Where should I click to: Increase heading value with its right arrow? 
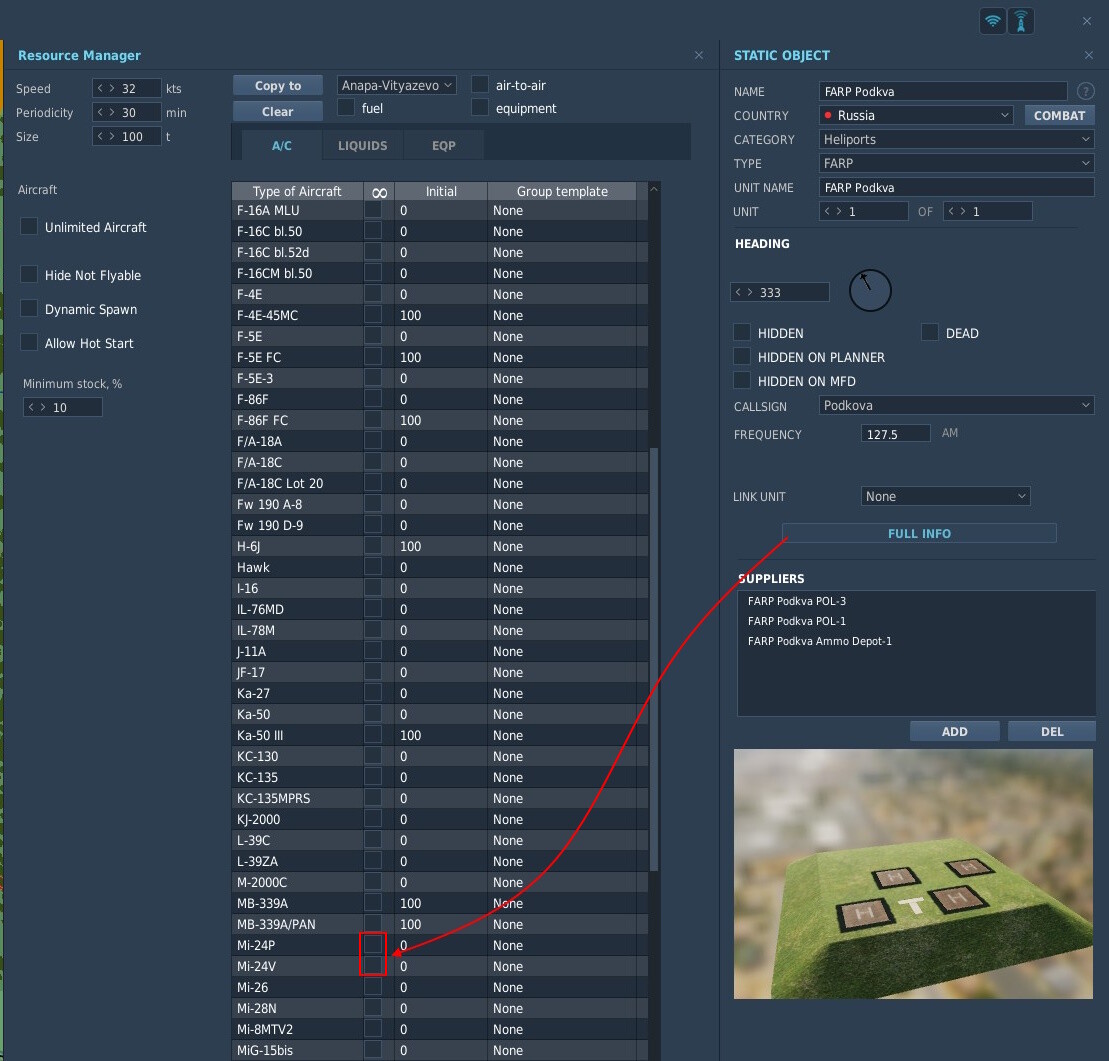pos(750,292)
